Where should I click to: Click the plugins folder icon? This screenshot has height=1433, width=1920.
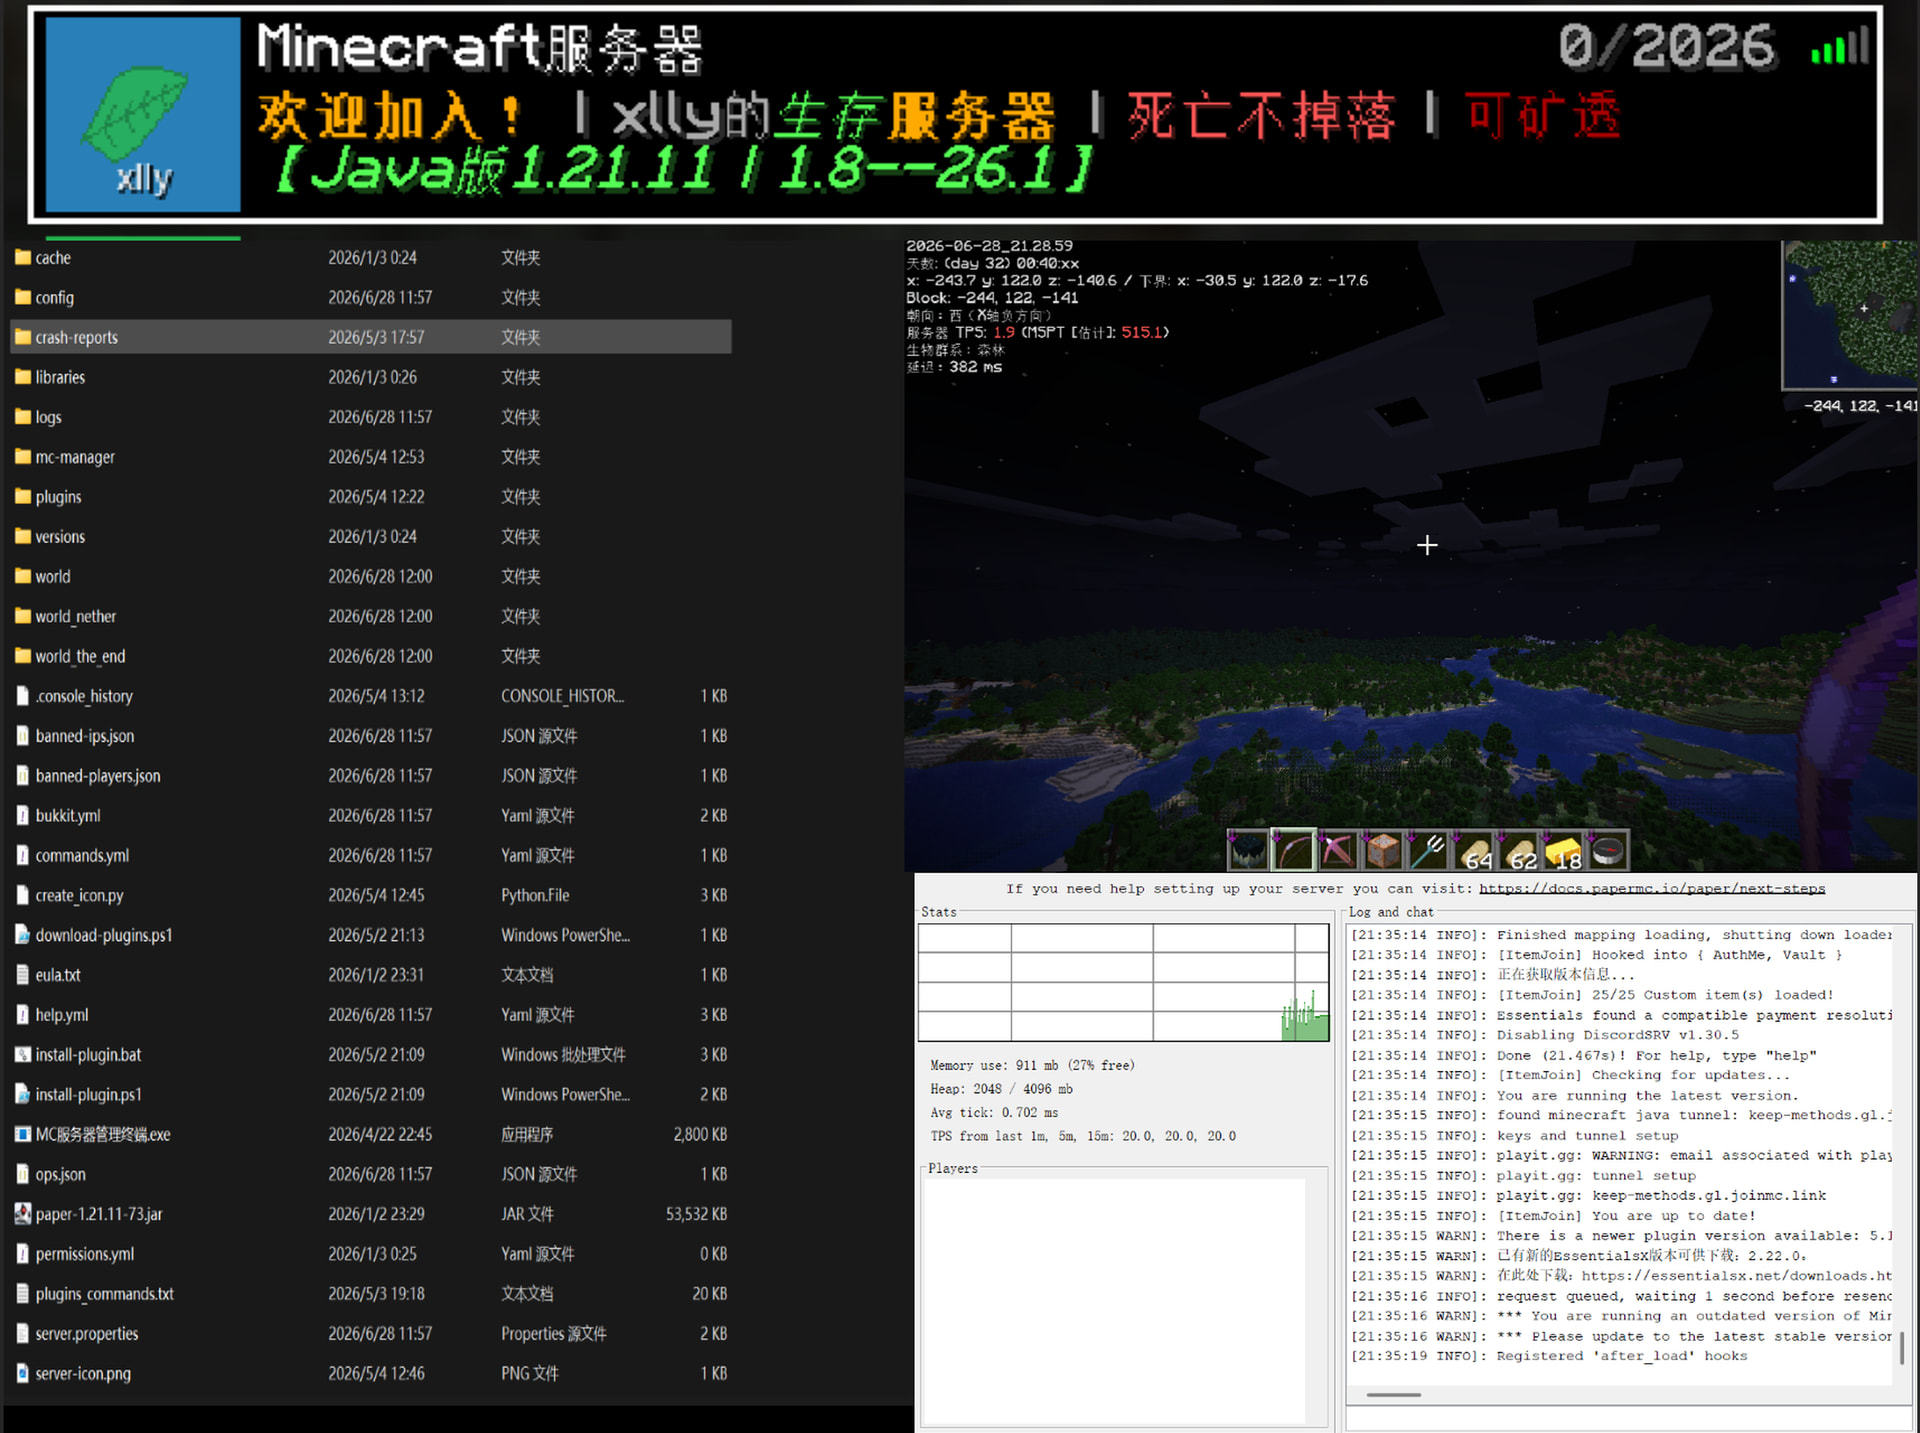(x=22, y=497)
